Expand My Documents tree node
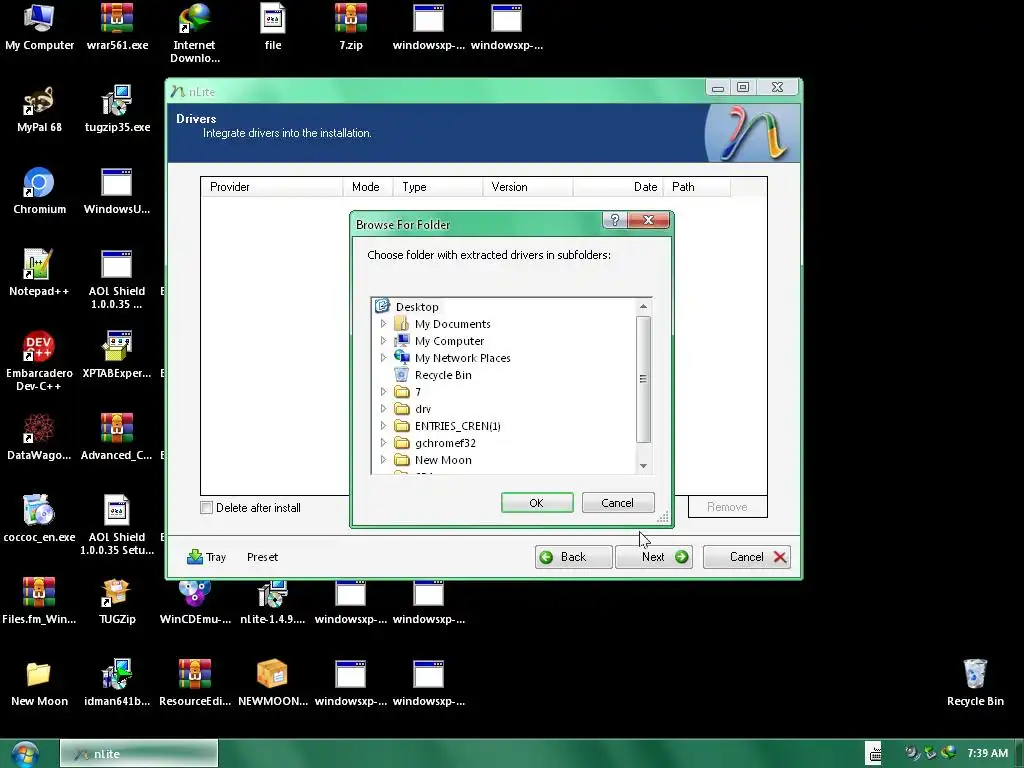The height and width of the screenshot is (768, 1024). tap(383, 323)
